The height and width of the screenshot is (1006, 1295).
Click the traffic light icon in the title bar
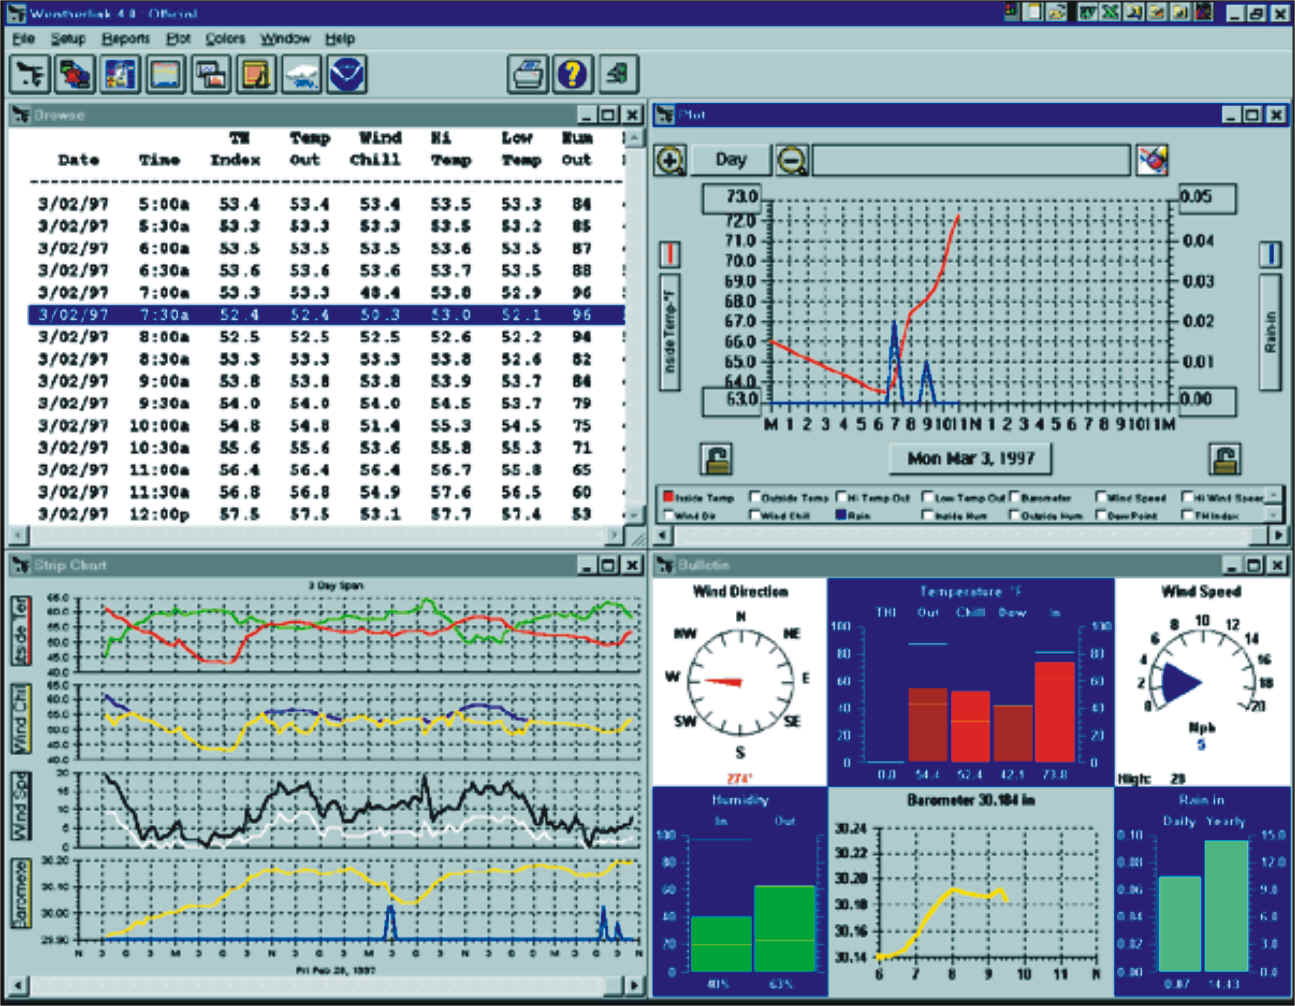click(x=1012, y=12)
